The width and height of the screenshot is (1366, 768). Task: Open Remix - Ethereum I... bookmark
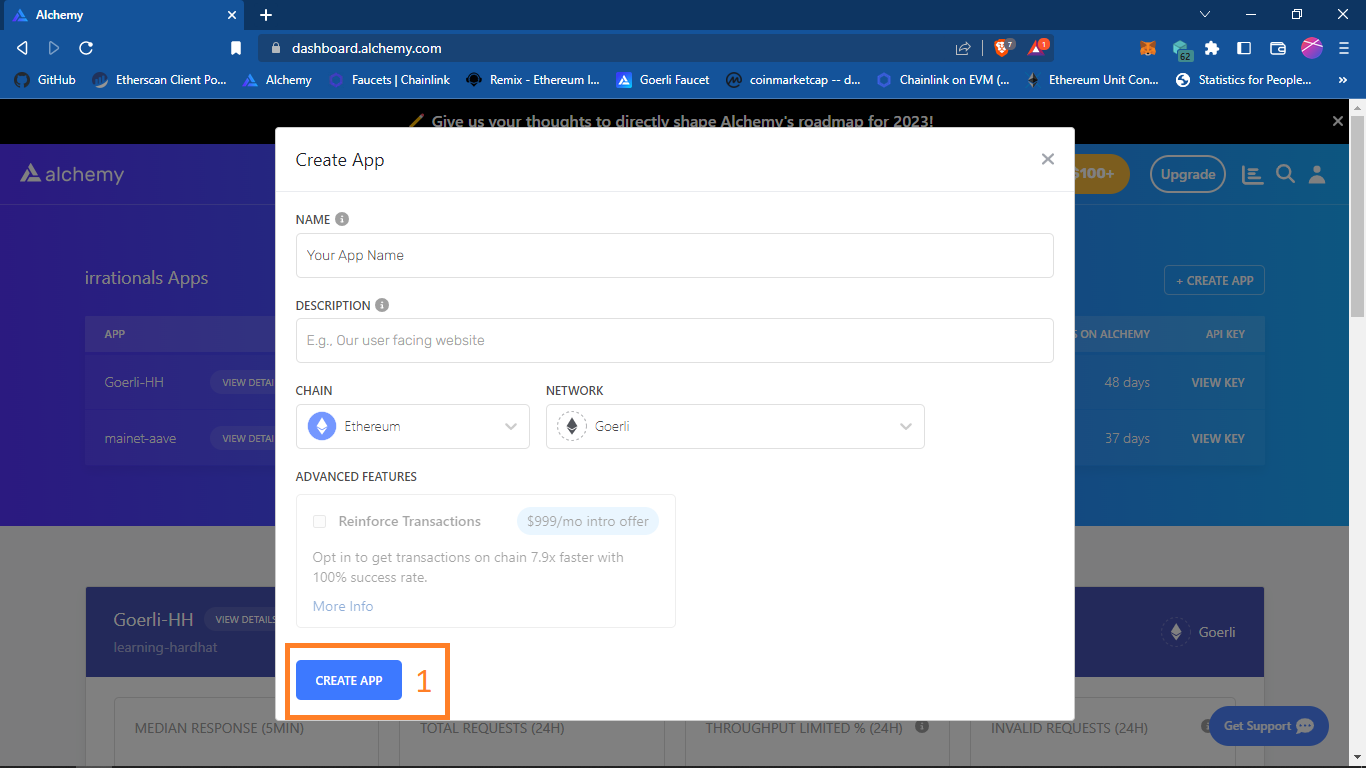tap(533, 80)
